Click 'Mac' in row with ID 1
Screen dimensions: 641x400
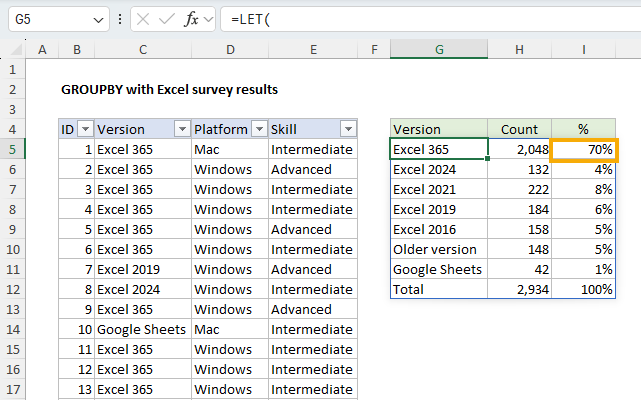pos(230,149)
